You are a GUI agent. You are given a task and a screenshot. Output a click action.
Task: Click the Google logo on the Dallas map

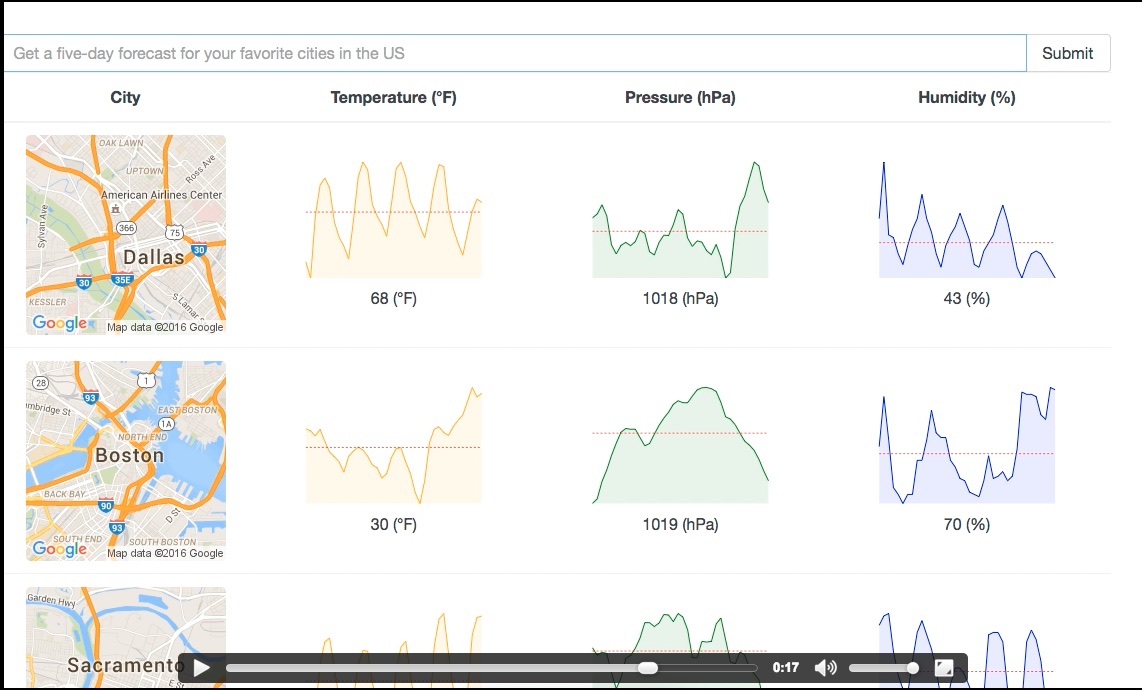tap(59, 323)
